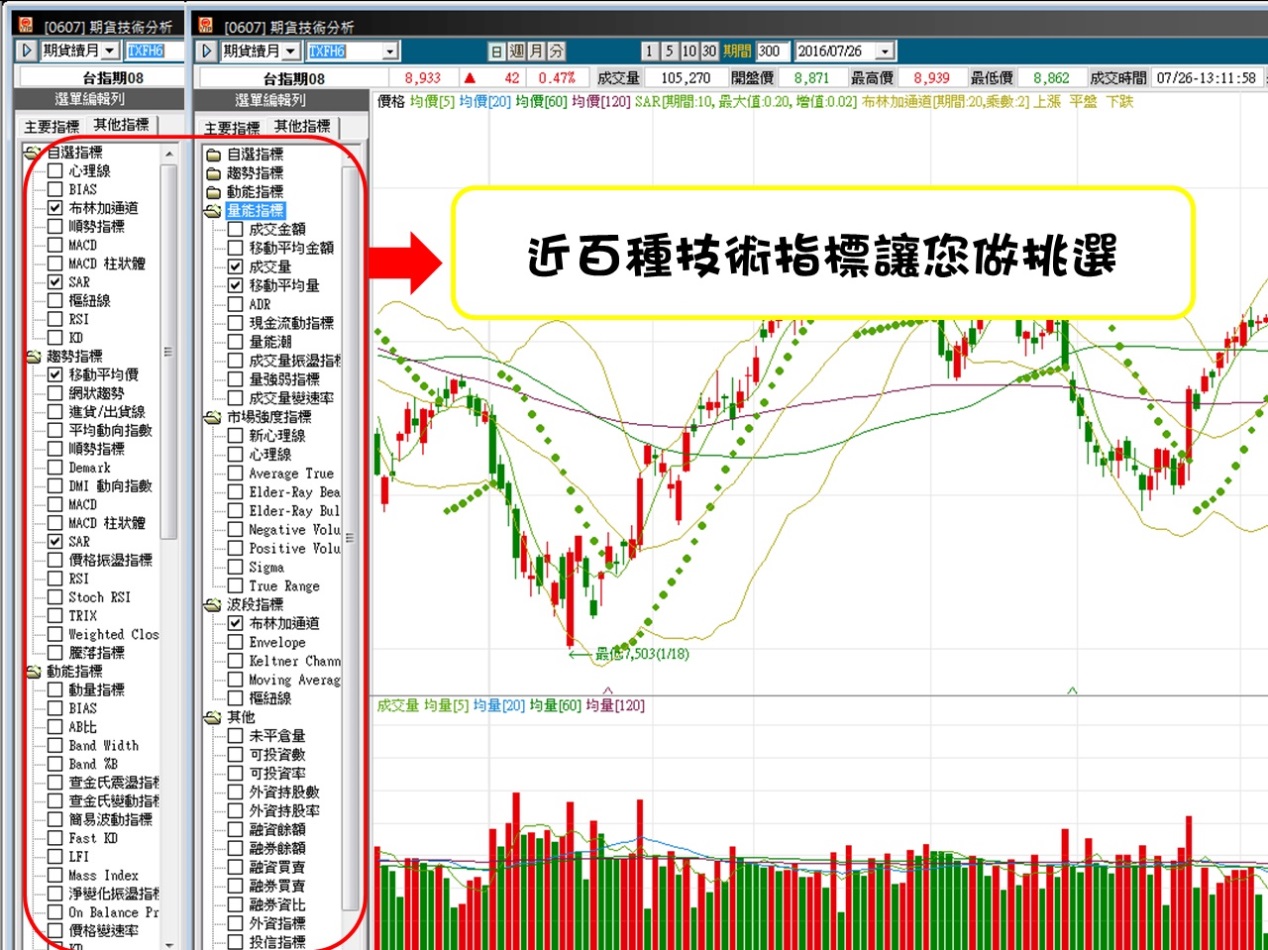The width and height of the screenshot is (1268, 950).
Task: Collapse the 動能指標 folder in the left window
Action: [x=33, y=671]
